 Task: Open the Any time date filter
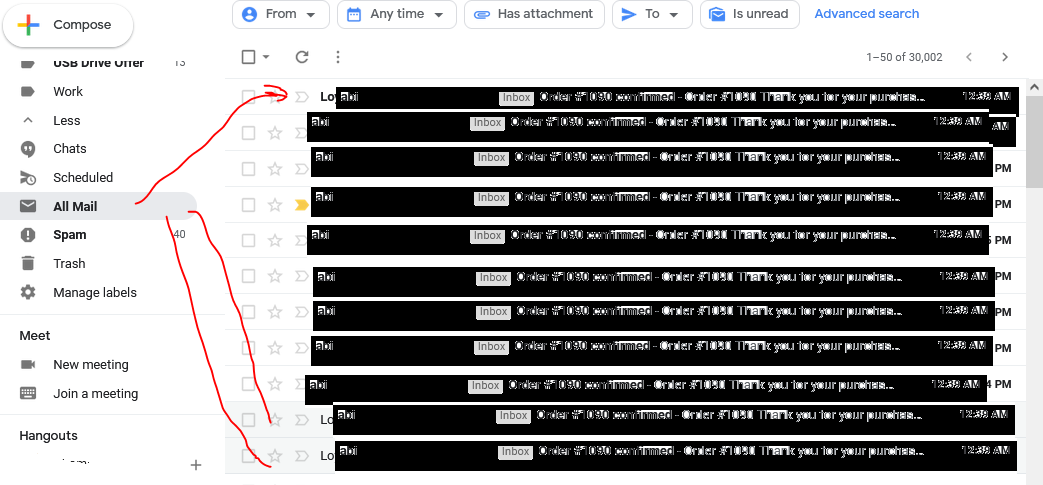396,14
